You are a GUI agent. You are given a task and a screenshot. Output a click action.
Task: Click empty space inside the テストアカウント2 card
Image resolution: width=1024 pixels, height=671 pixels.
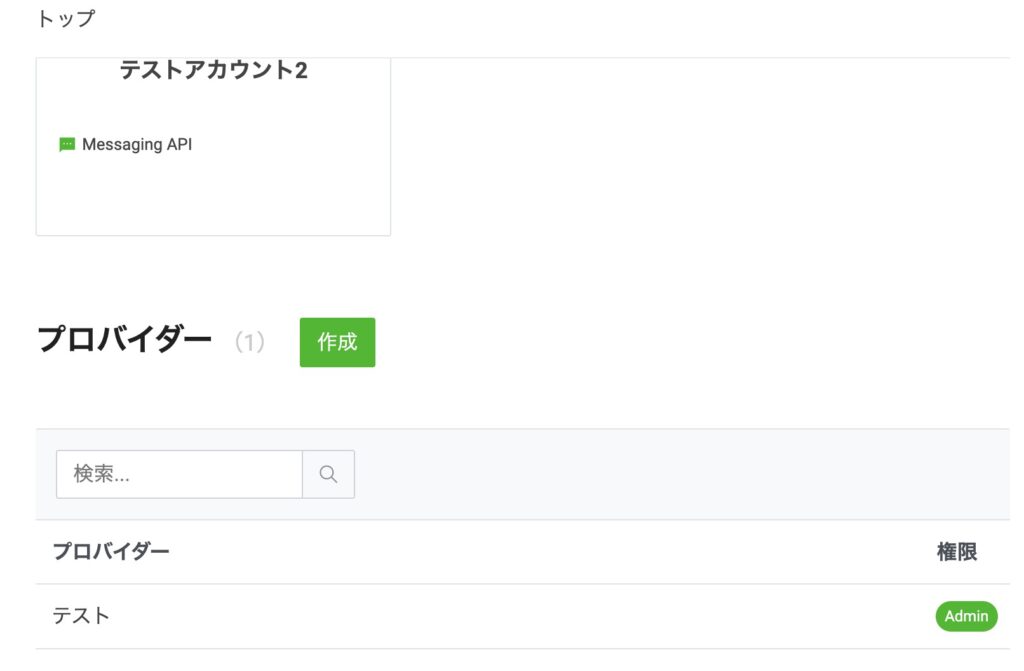(213, 195)
